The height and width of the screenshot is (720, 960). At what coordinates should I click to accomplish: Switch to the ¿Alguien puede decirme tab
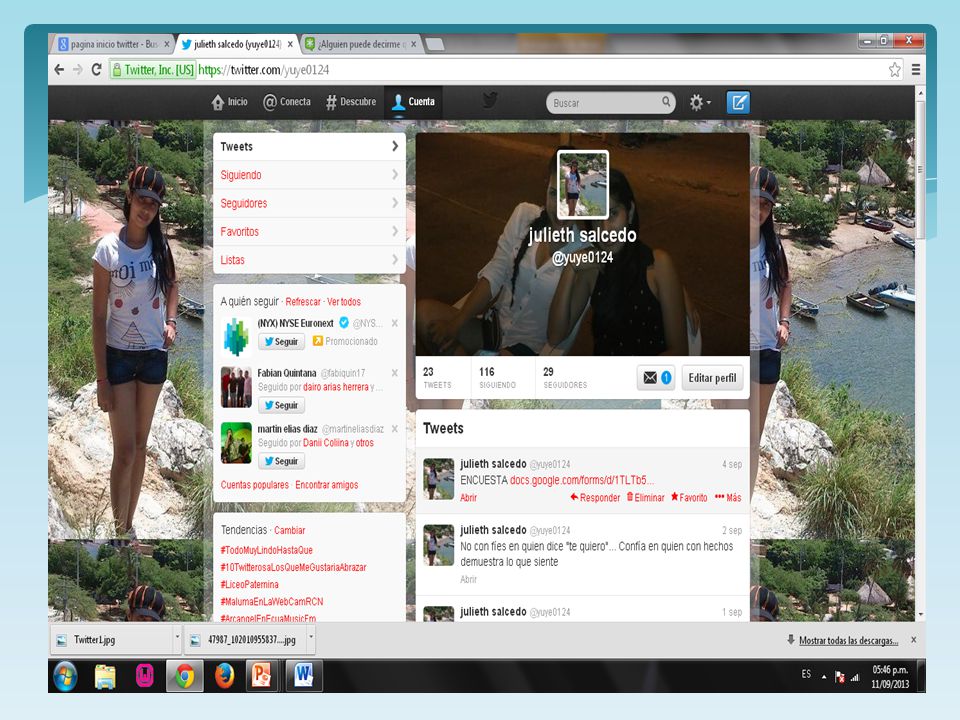tap(360, 44)
